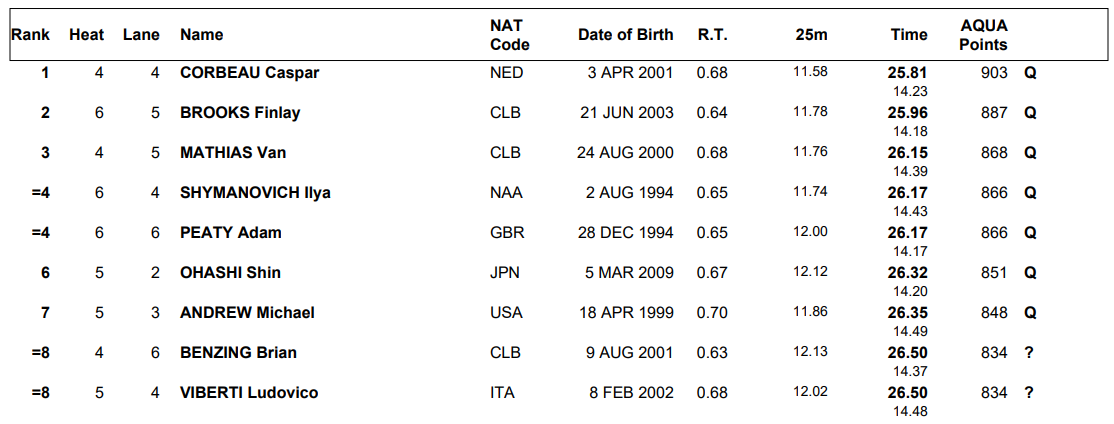Click the winning time 25.81

909,73
